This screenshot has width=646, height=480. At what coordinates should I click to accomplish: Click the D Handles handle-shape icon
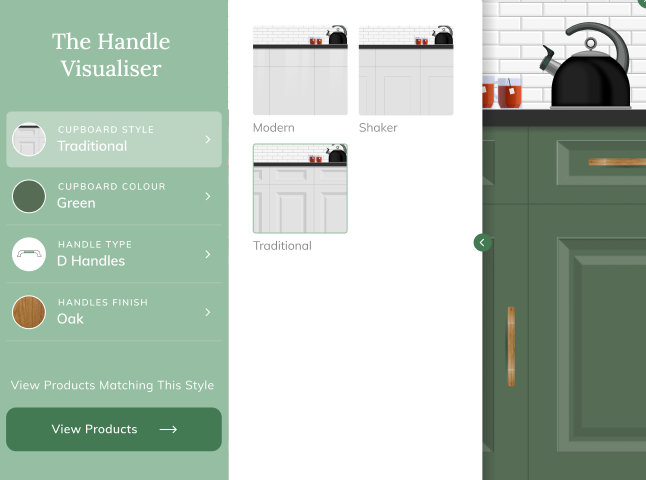pyautogui.click(x=29, y=254)
